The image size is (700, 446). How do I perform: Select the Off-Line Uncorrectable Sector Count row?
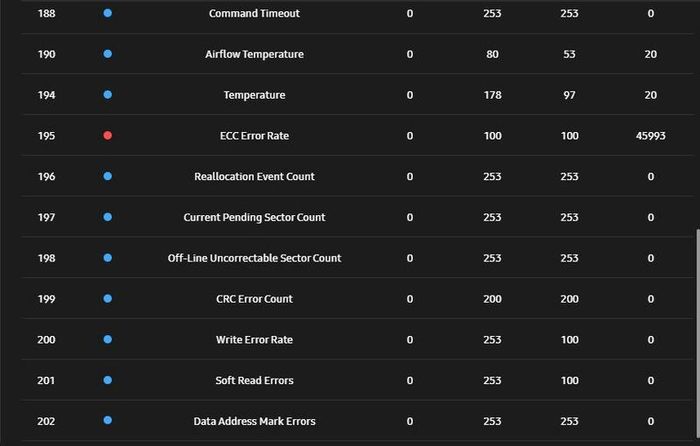[357, 258]
